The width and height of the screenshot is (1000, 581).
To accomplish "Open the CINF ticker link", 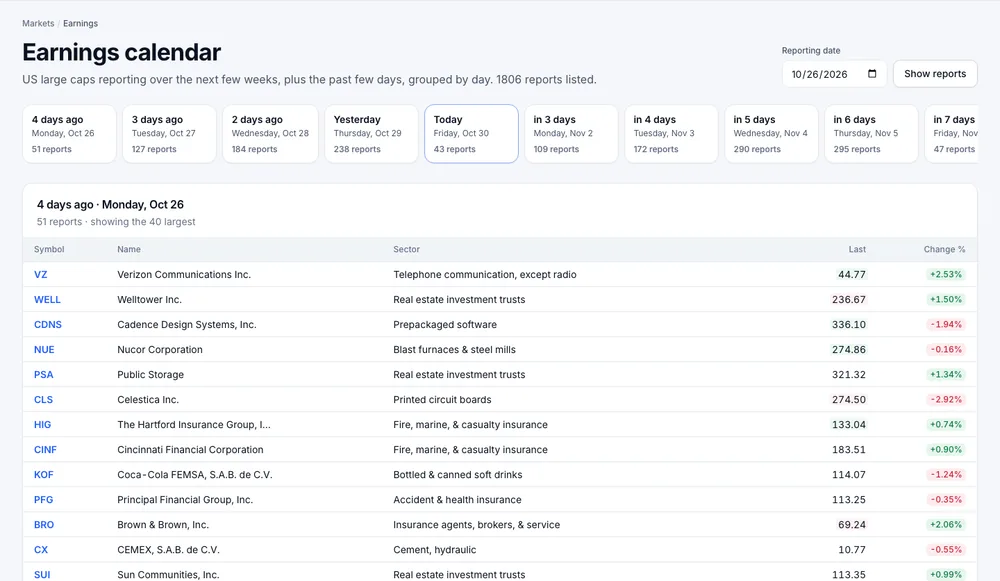I will (45, 450).
